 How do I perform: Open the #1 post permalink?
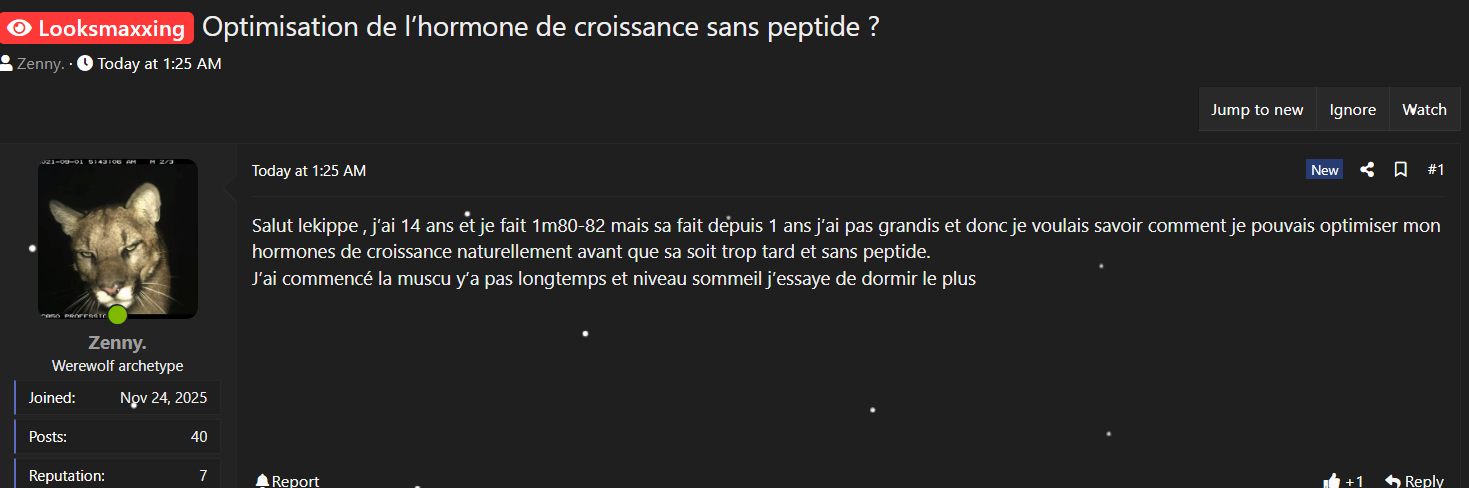(x=1435, y=170)
